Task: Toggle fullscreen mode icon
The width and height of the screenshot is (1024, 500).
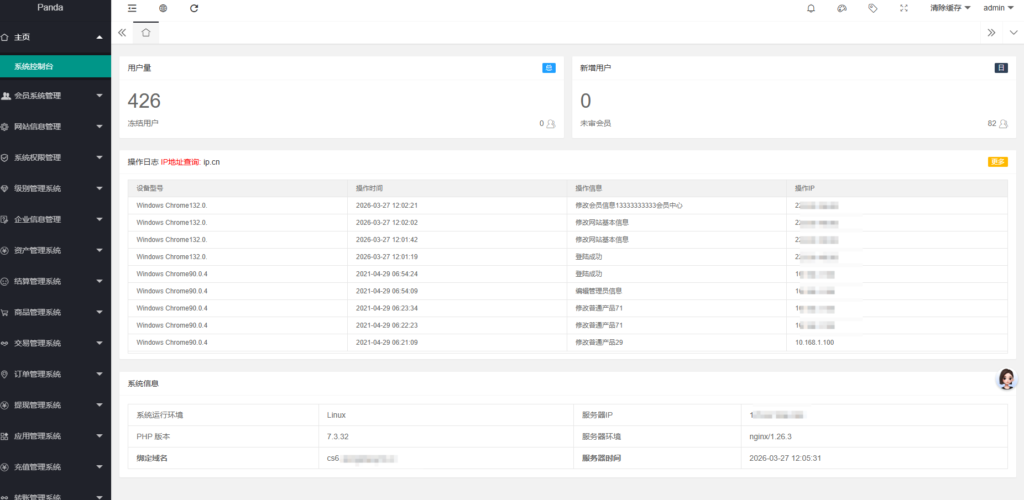Action: coord(904,8)
